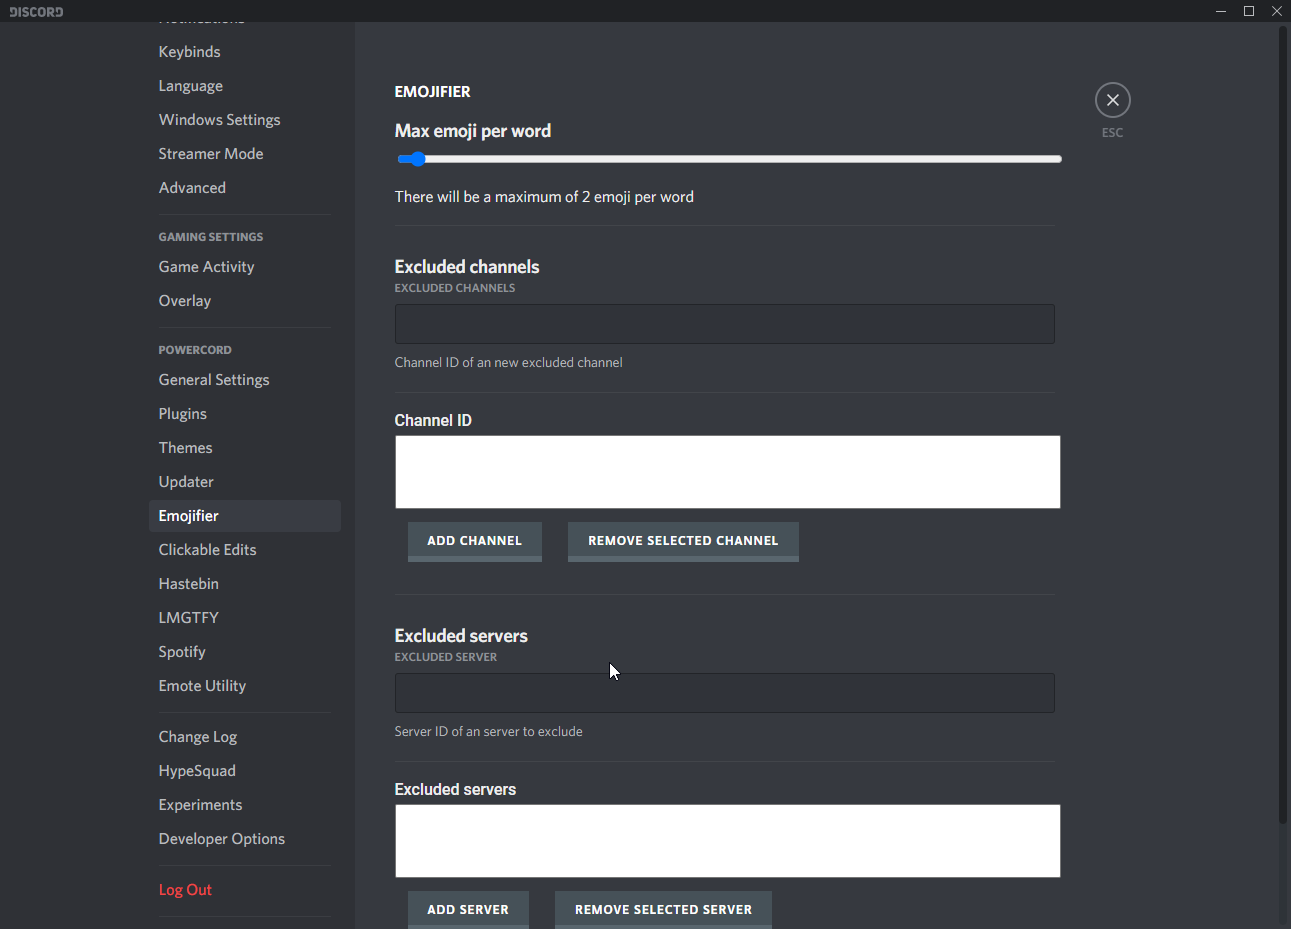
Task: Open Updater section
Action: 244,482
